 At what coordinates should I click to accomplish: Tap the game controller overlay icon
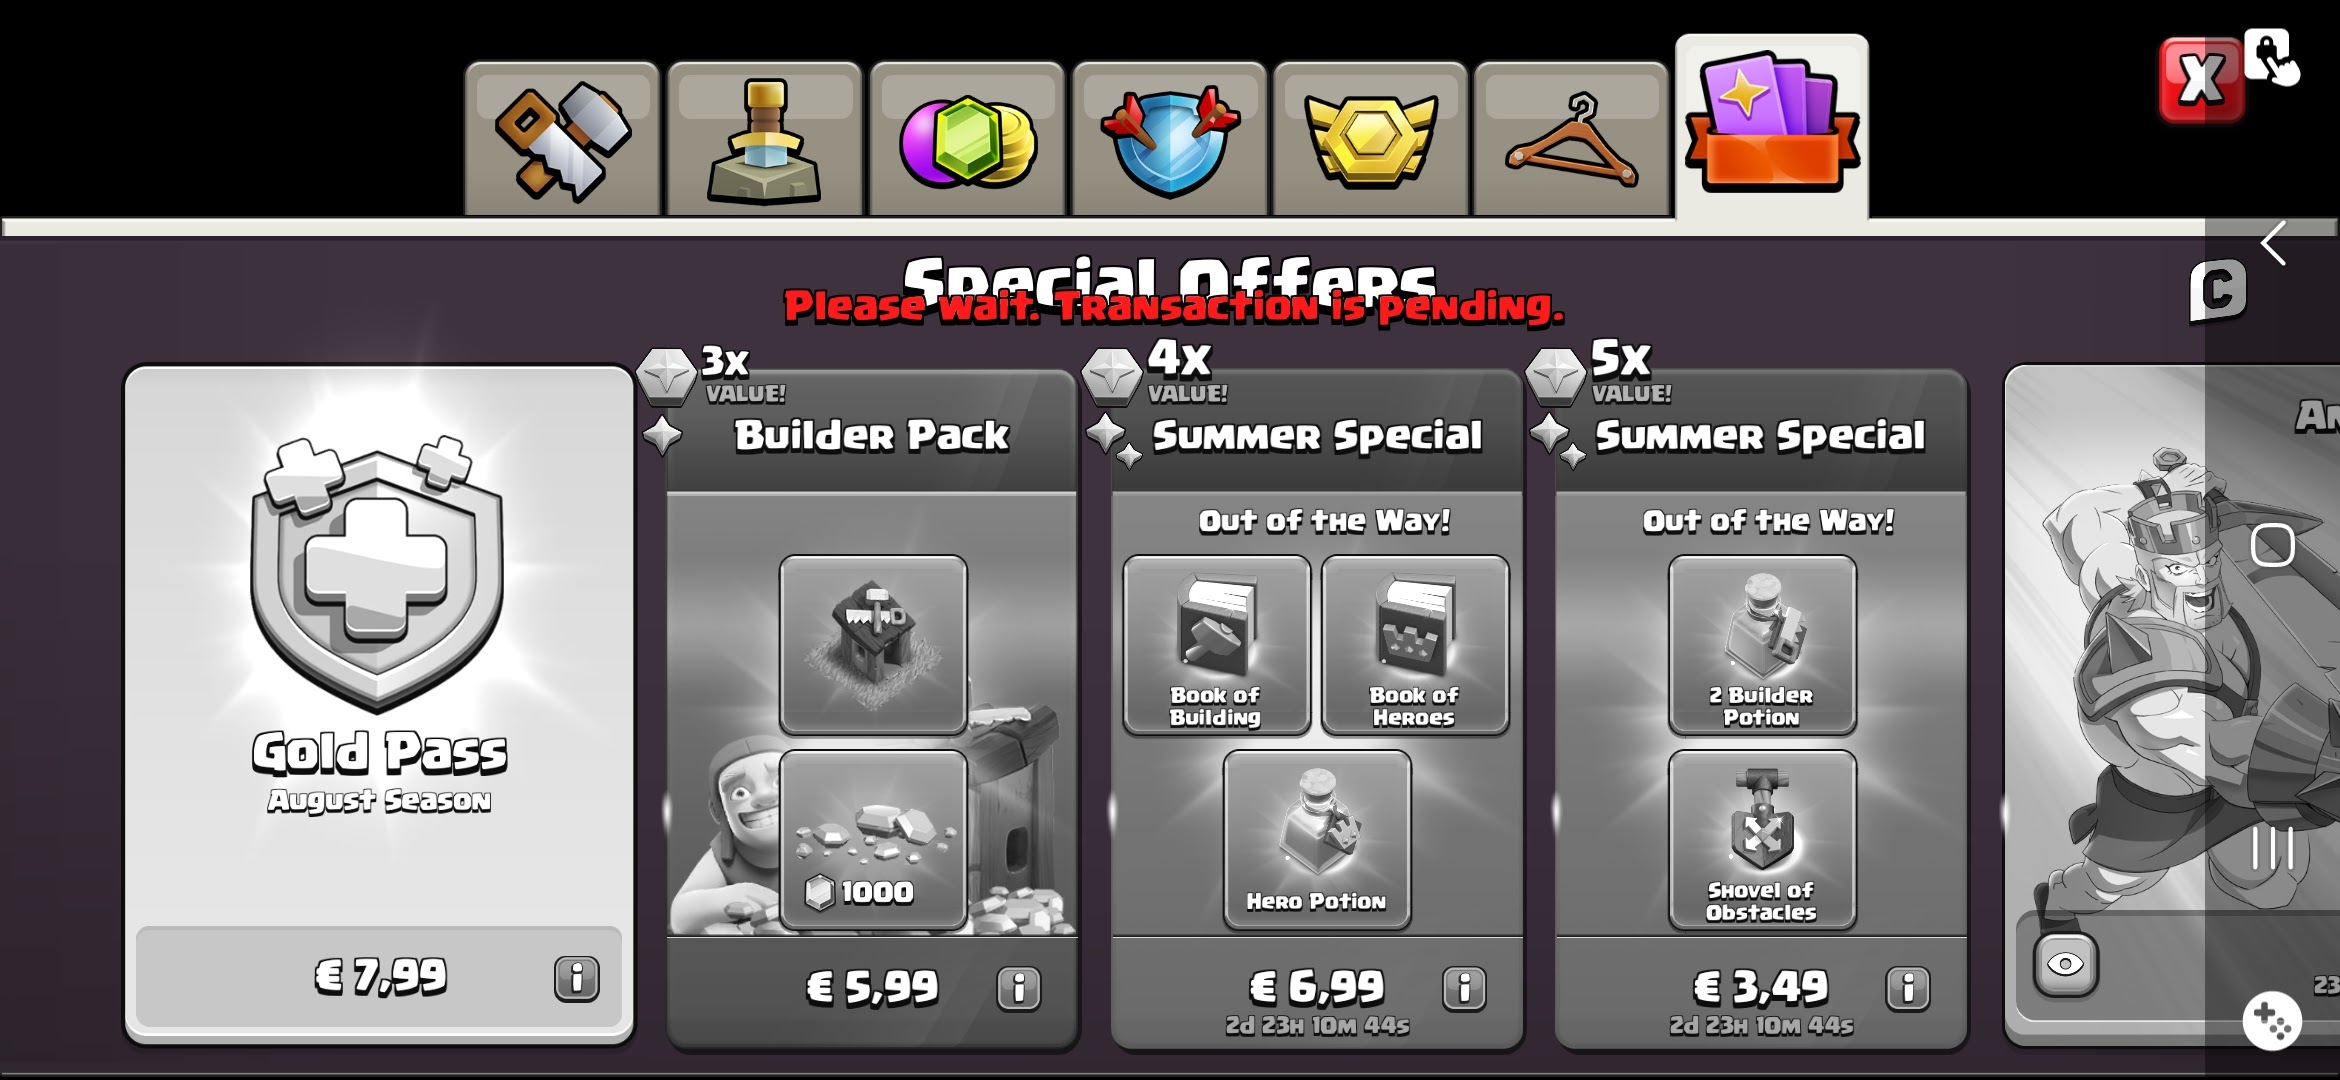pos(2272,1022)
